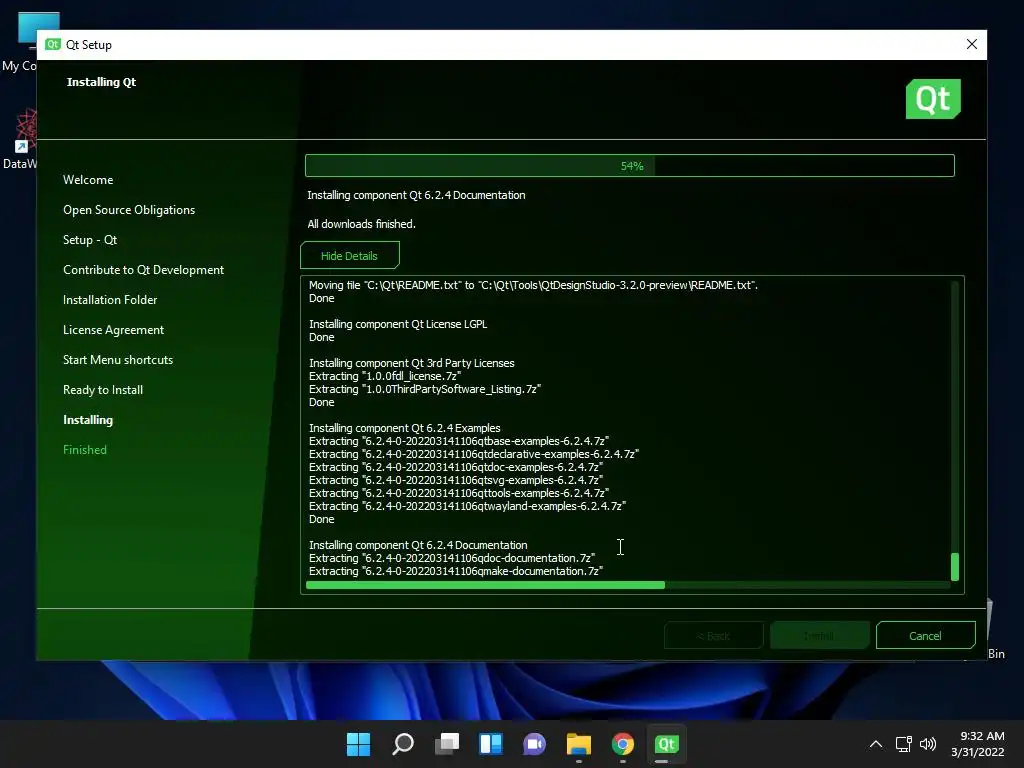Click 'Installing component Qt 6.2.4 Documentation' status above details
Screen dimensions: 1024x768
point(417,195)
